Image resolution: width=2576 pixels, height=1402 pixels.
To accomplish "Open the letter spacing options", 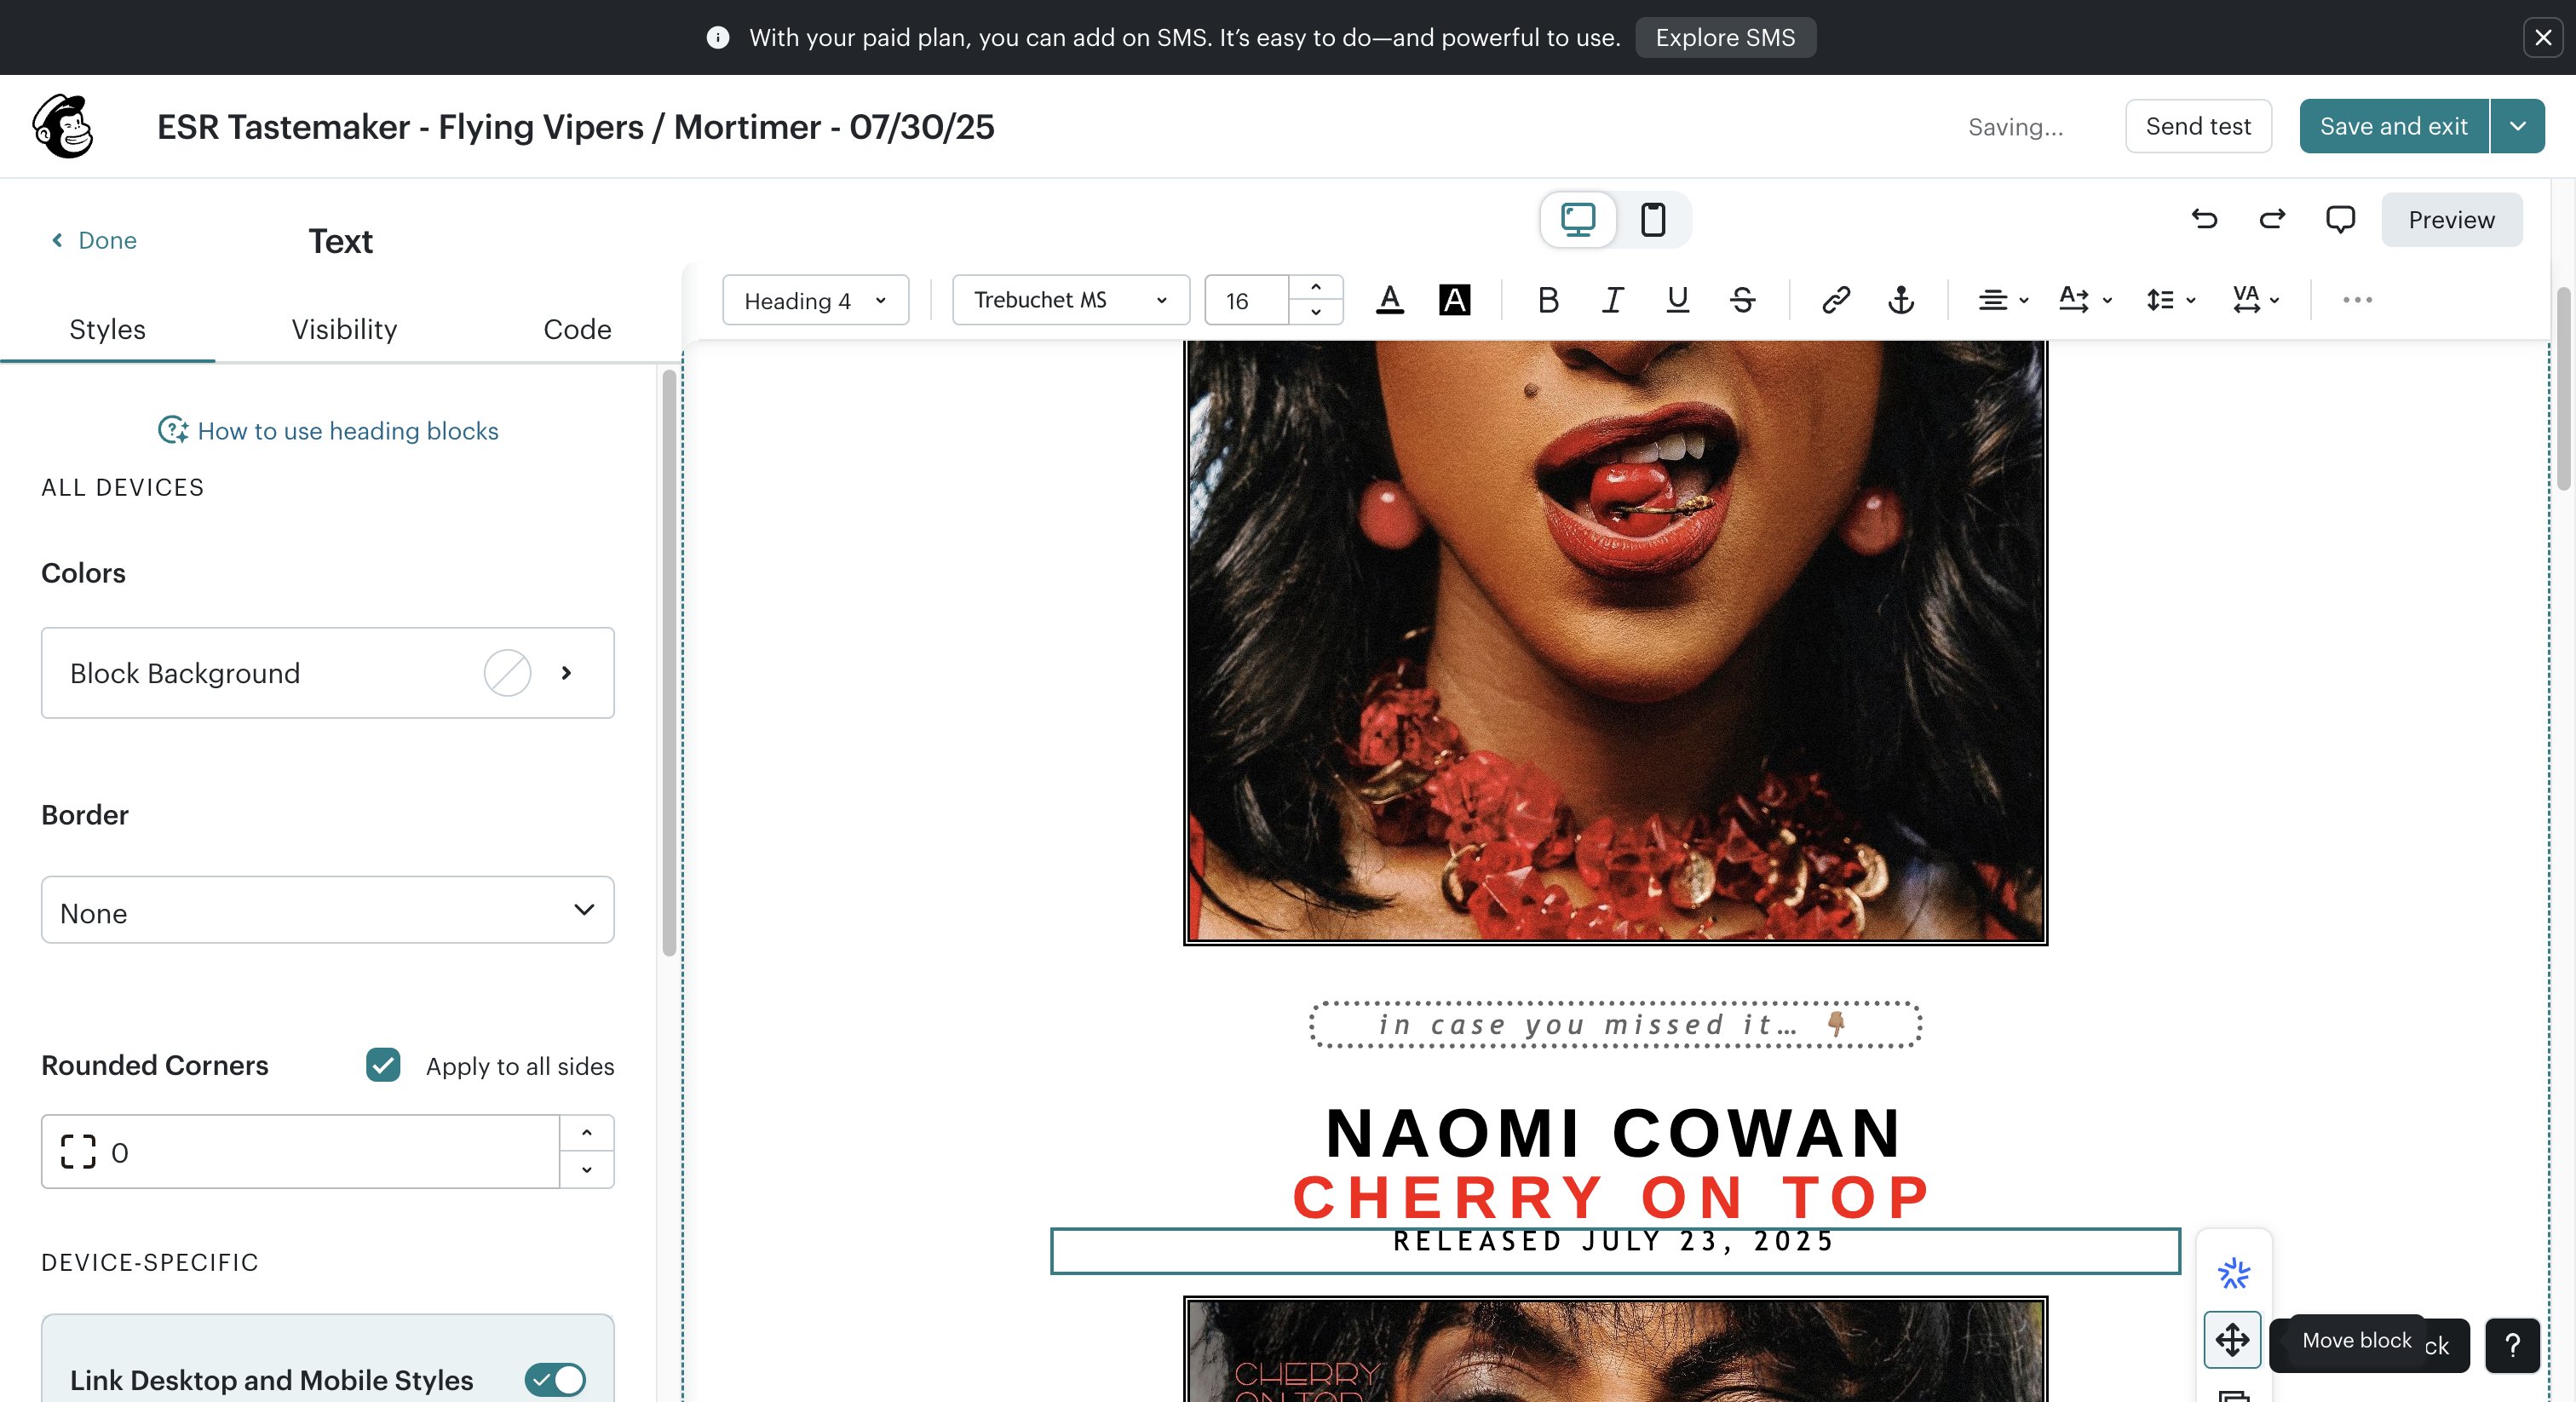I will [2255, 300].
